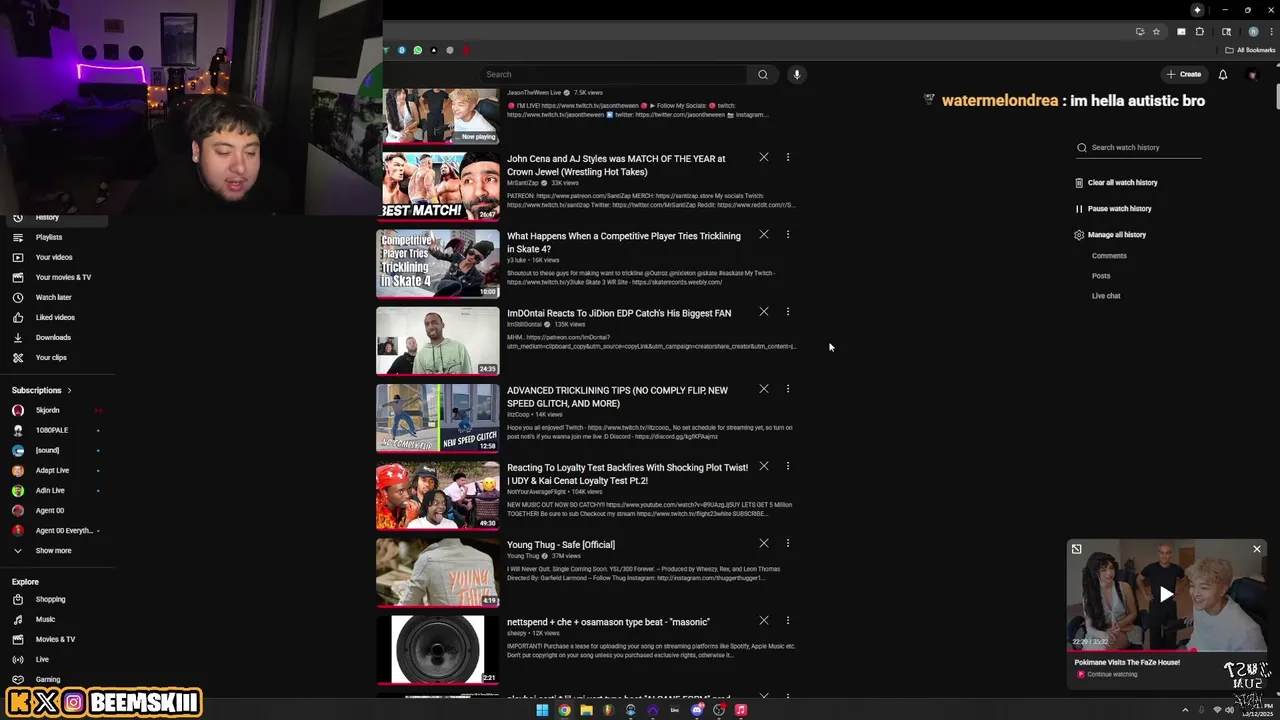Open Young Thug - Safe thumbnail
The height and width of the screenshot is (720, 1280).
(438, 573)
